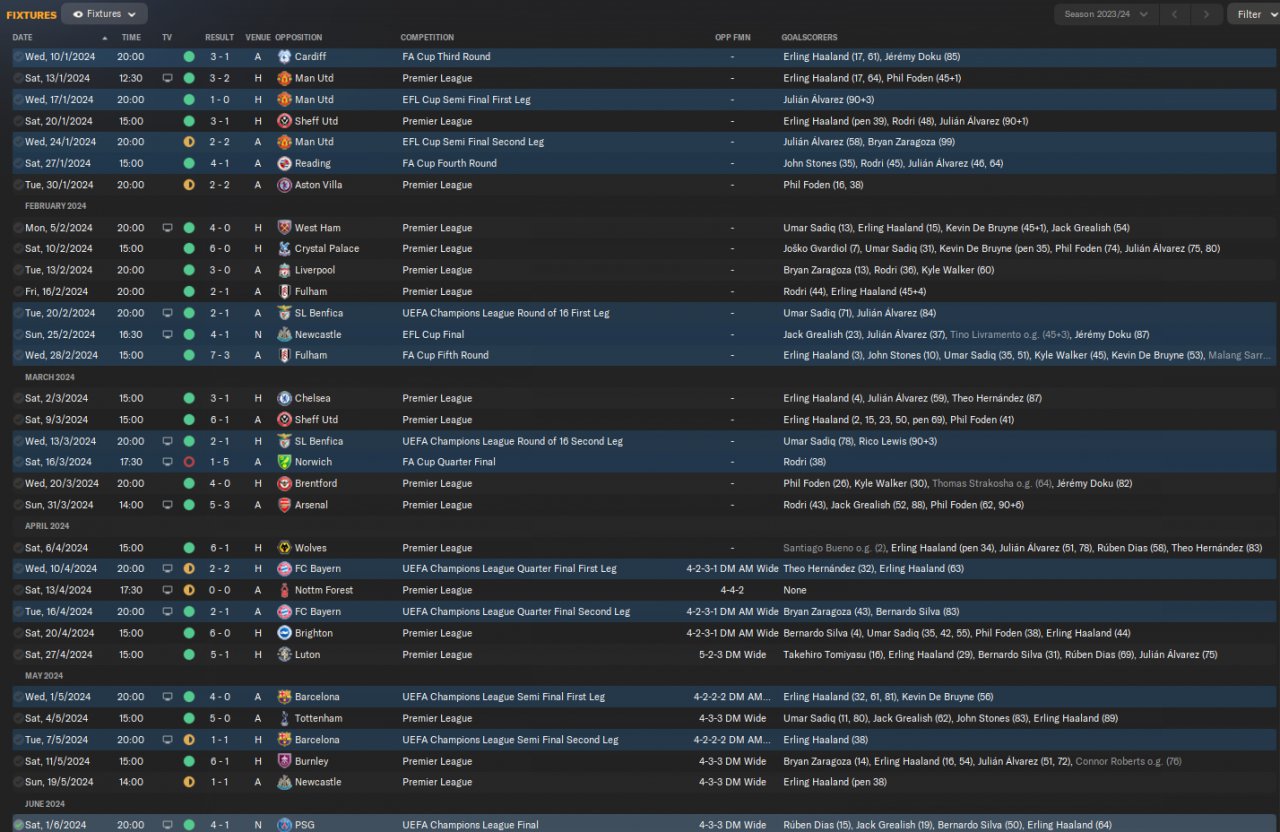Click the West Ham club badge
1280x832 pixels.
[284, 228]
